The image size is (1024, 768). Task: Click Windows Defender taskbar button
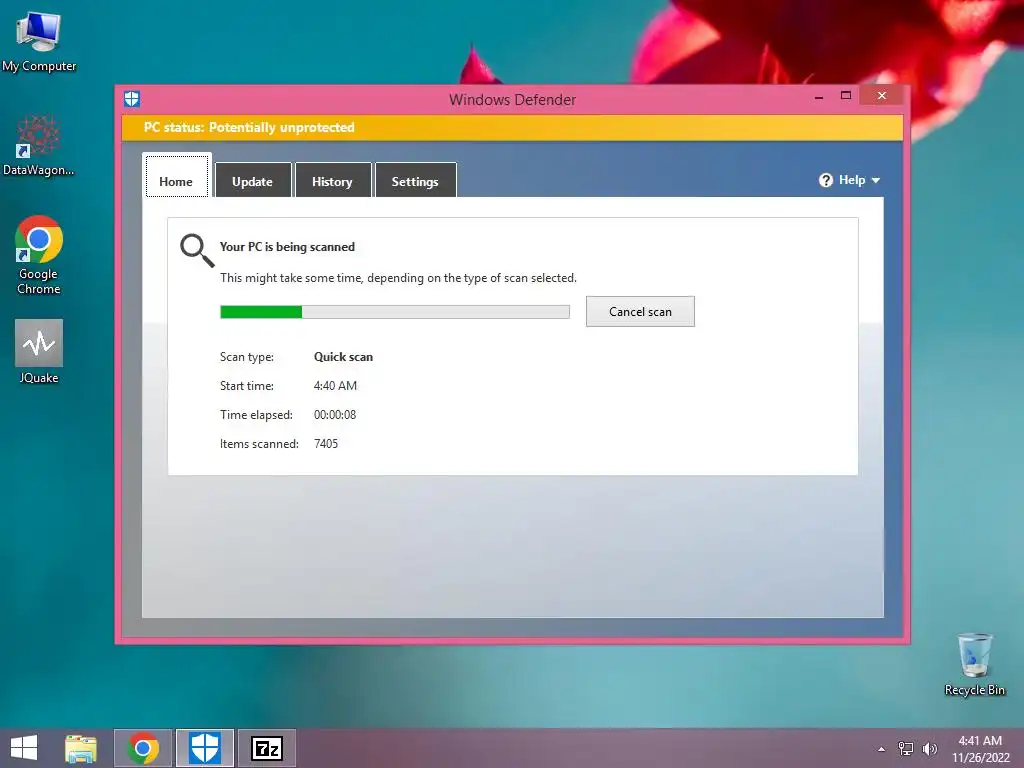point(204,748)
